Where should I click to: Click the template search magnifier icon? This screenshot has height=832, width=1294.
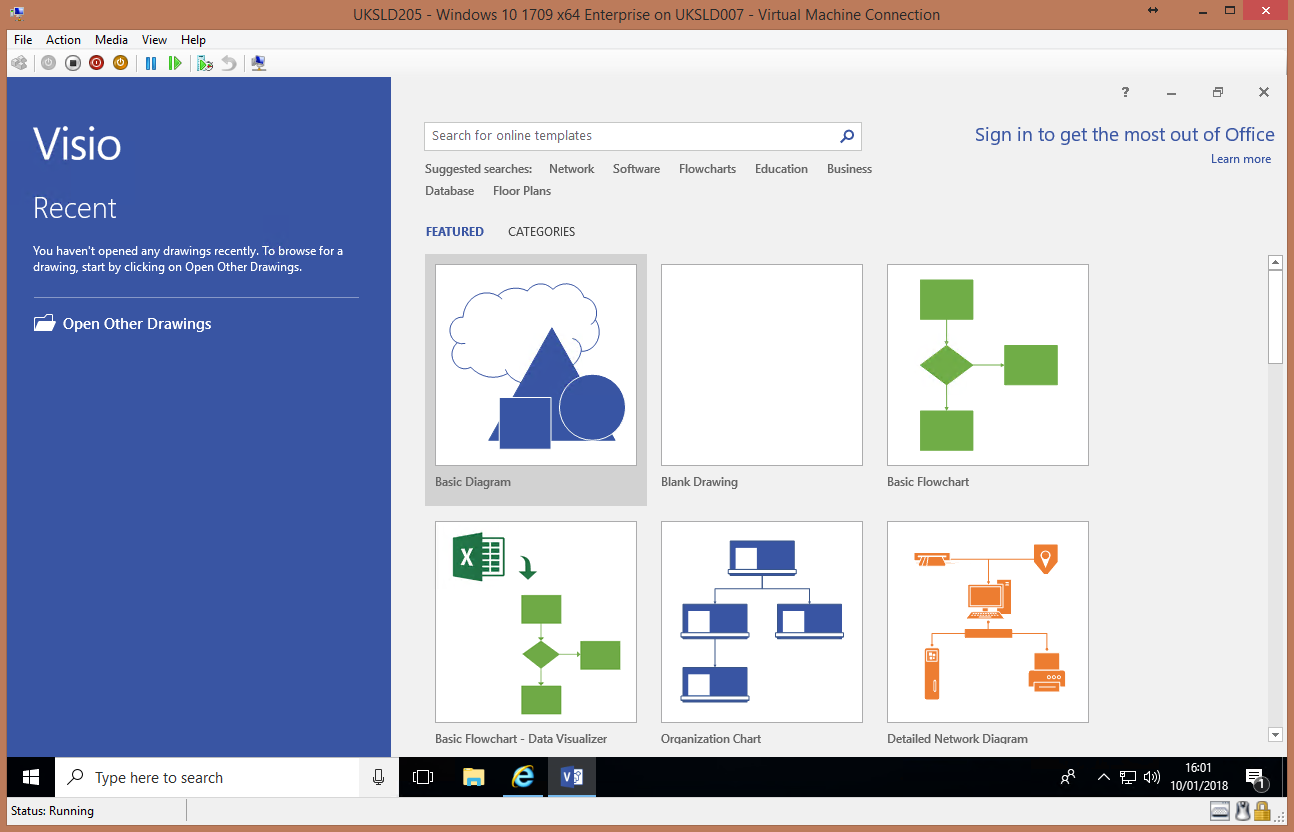[x=847, y=136]
